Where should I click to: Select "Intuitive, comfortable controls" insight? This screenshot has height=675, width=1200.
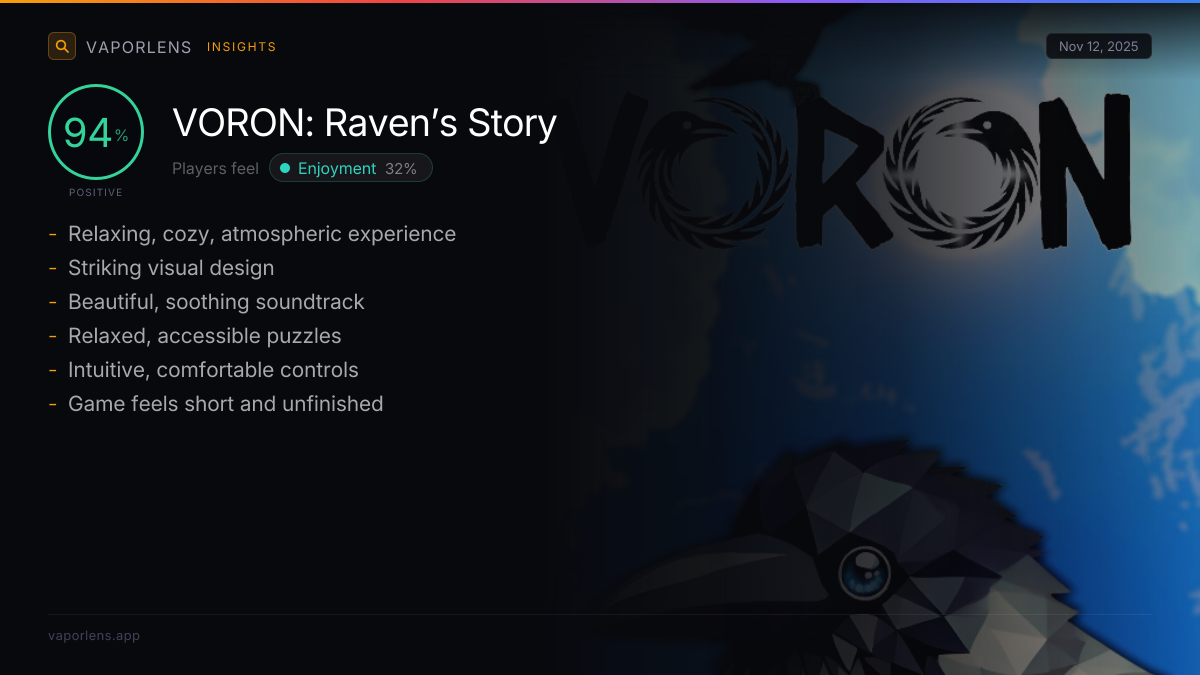pyautogui.click(x=213, y=370)
